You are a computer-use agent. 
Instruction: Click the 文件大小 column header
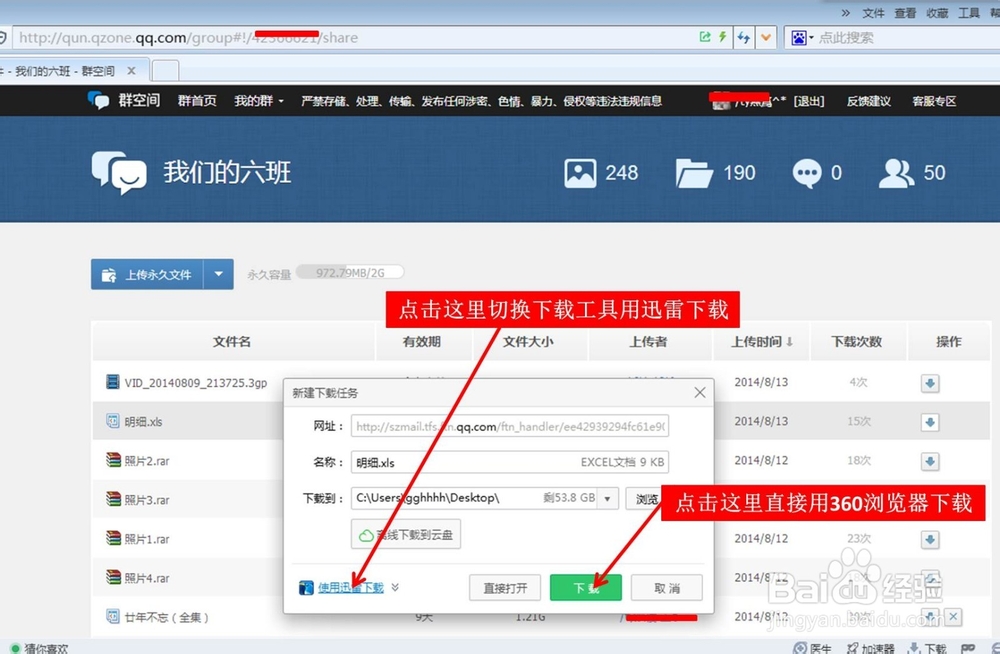528,342
